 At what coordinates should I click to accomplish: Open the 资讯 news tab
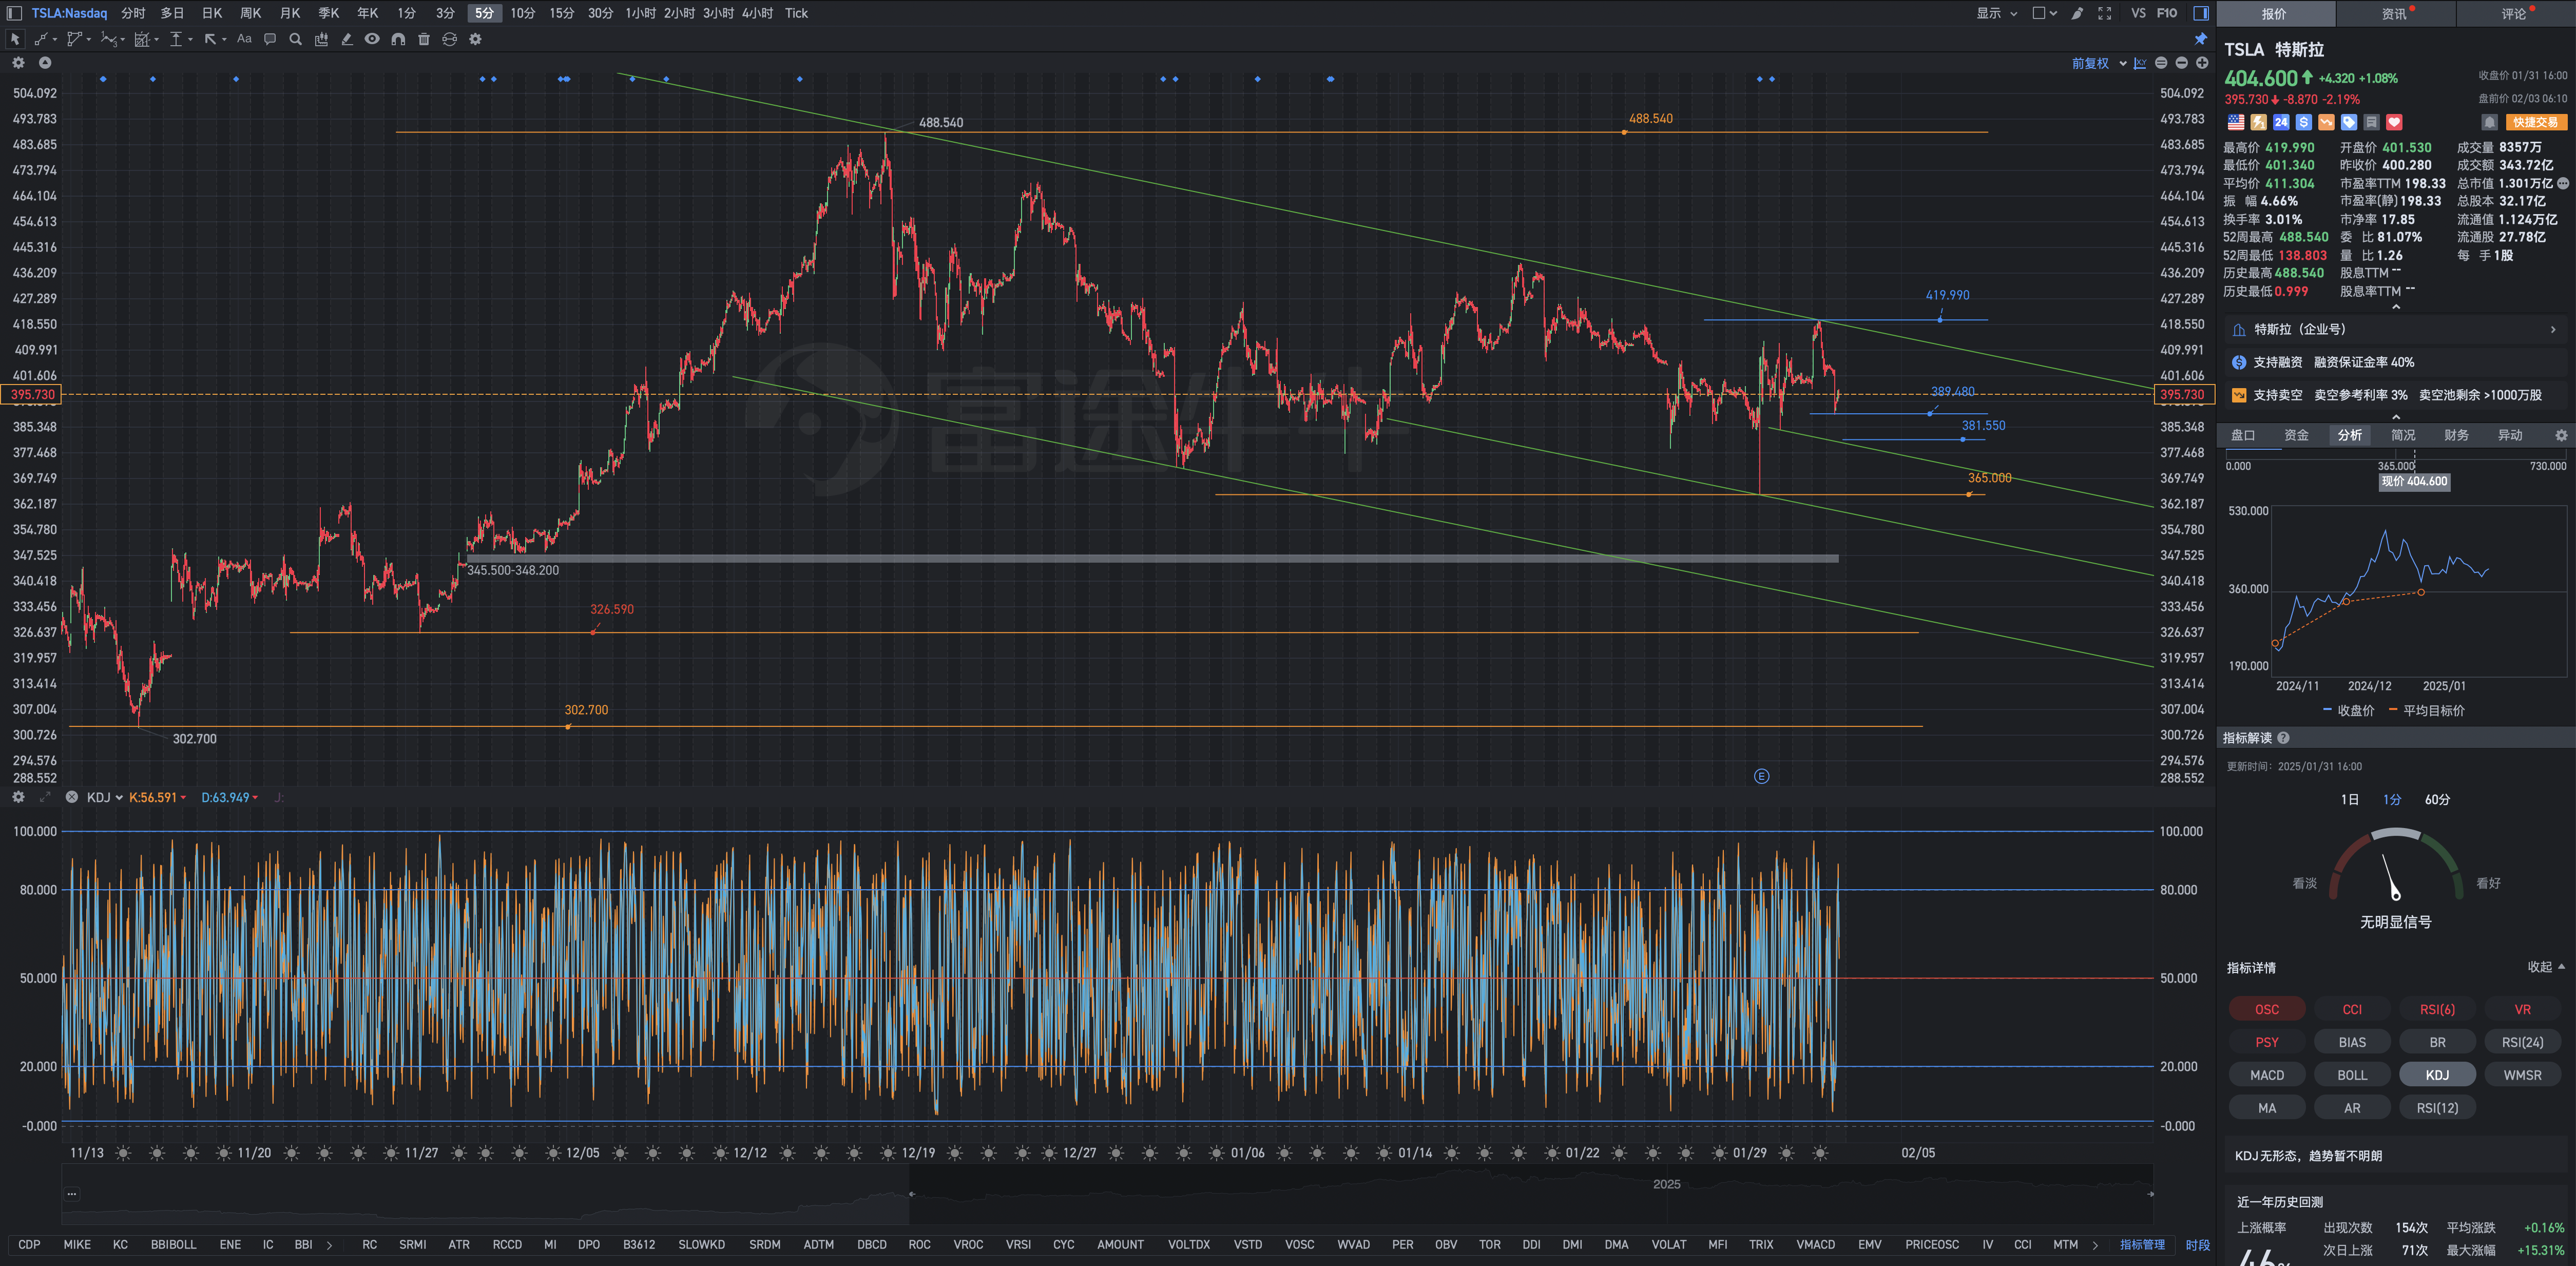2394,13
